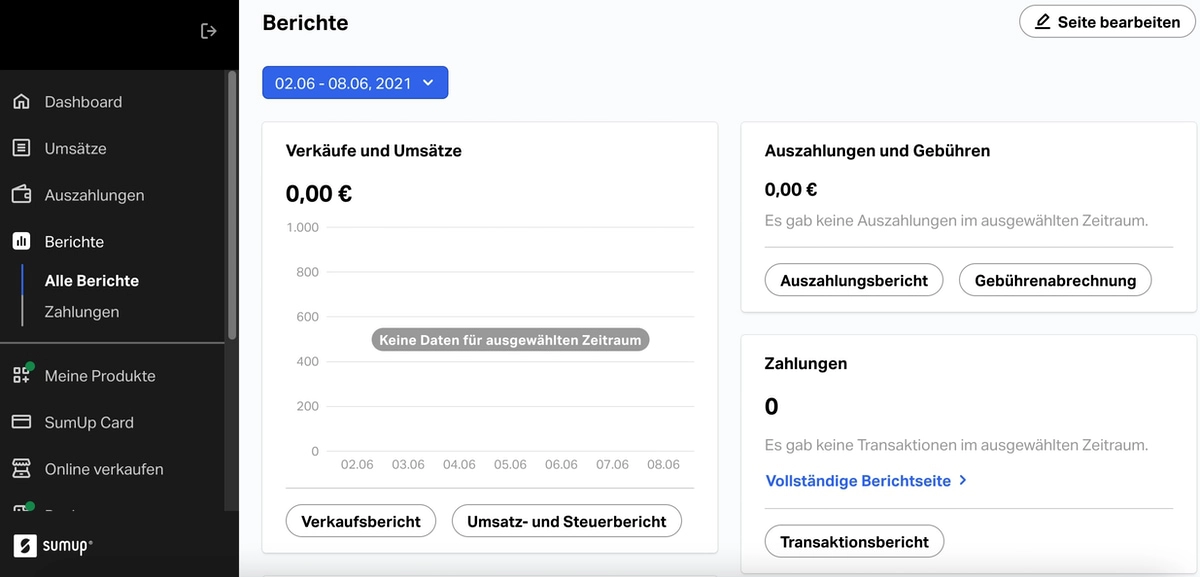Open Zahlungen submenu under Berichte

(x=82, y=312)
